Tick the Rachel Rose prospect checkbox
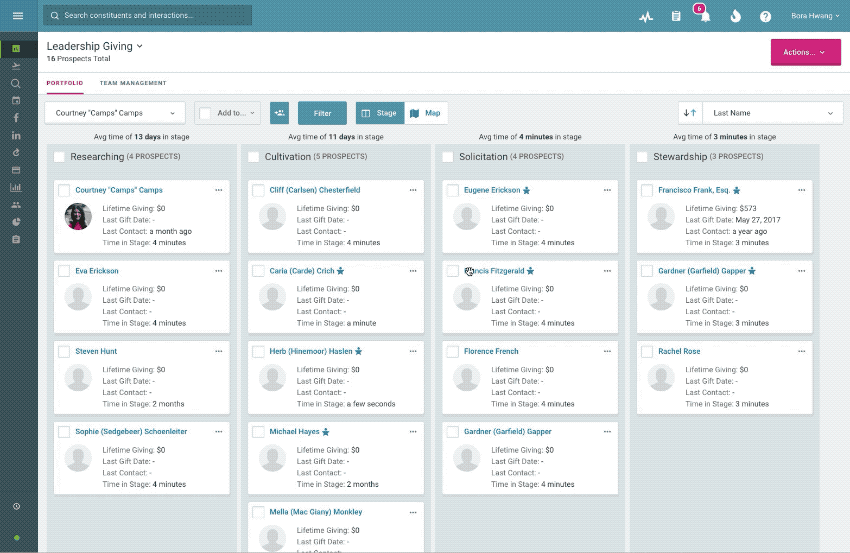The width and height of the screenshot is (850, 553). [647, 352]
